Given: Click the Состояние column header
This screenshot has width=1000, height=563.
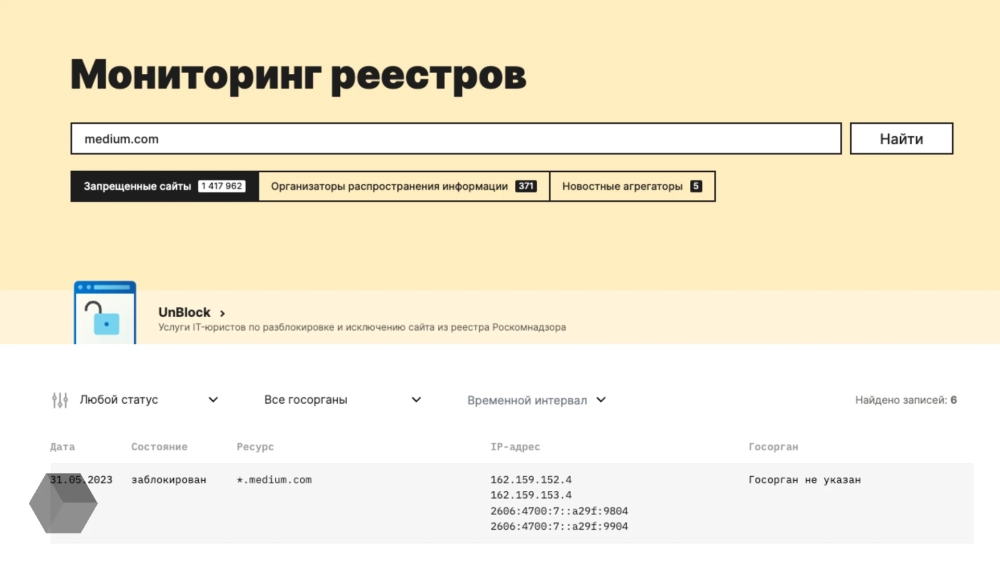Looking at the screenshot, I should point(159,447).
